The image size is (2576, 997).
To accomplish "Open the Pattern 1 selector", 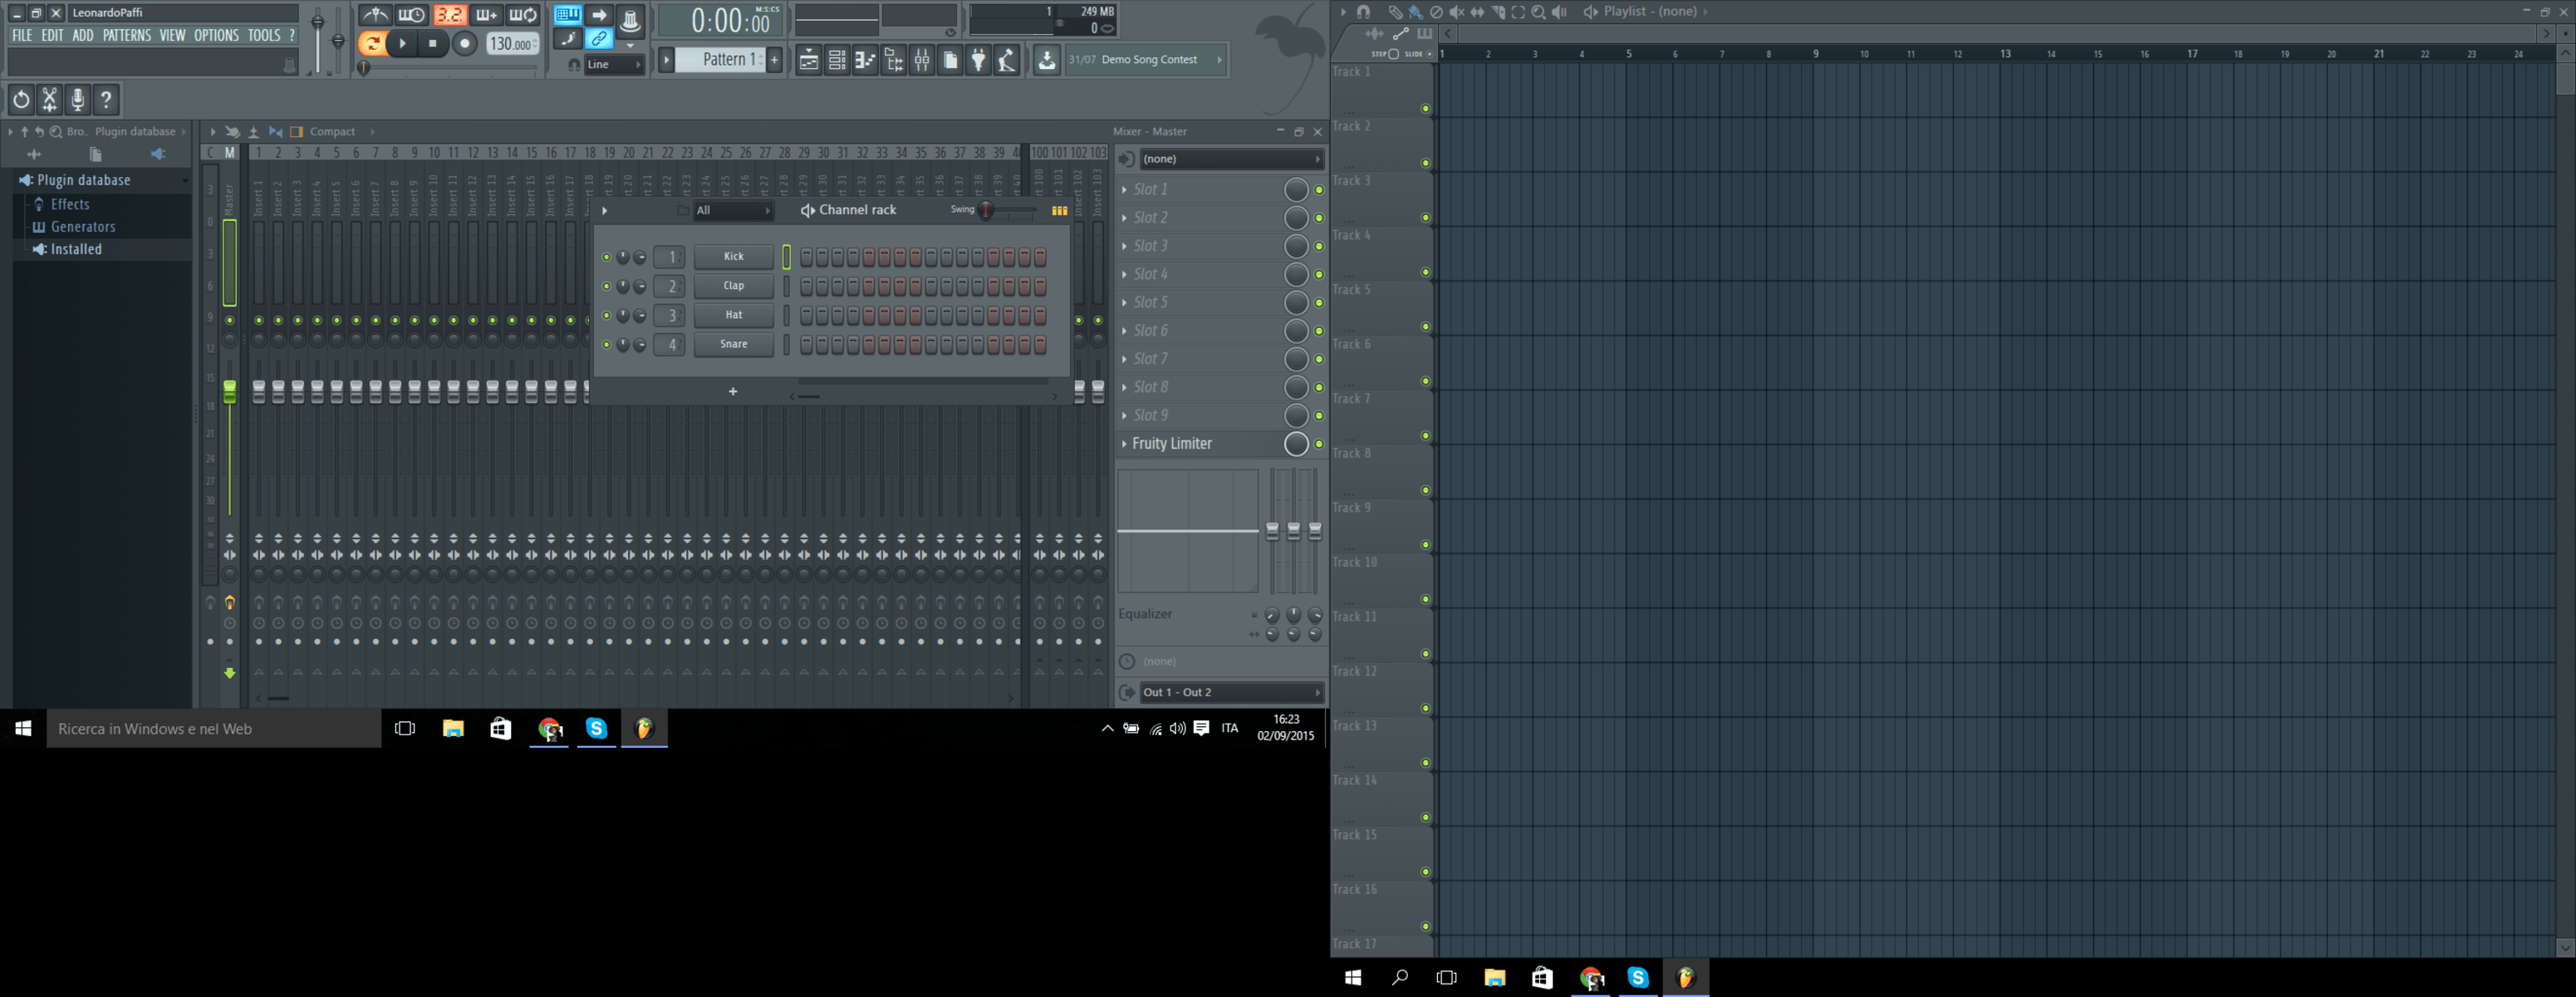I will pyautogui.click(x=720, y=60).
